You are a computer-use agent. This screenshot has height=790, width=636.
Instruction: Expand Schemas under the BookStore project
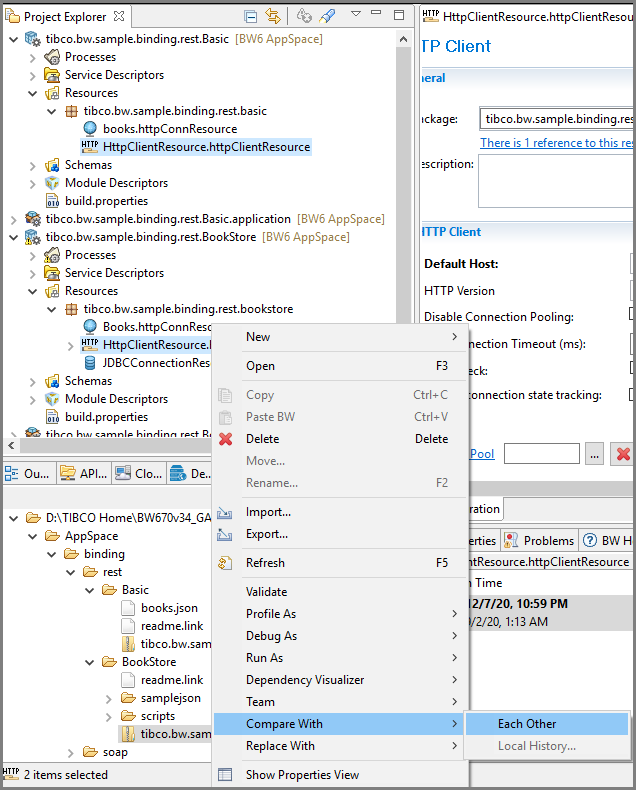click(33, 381)
